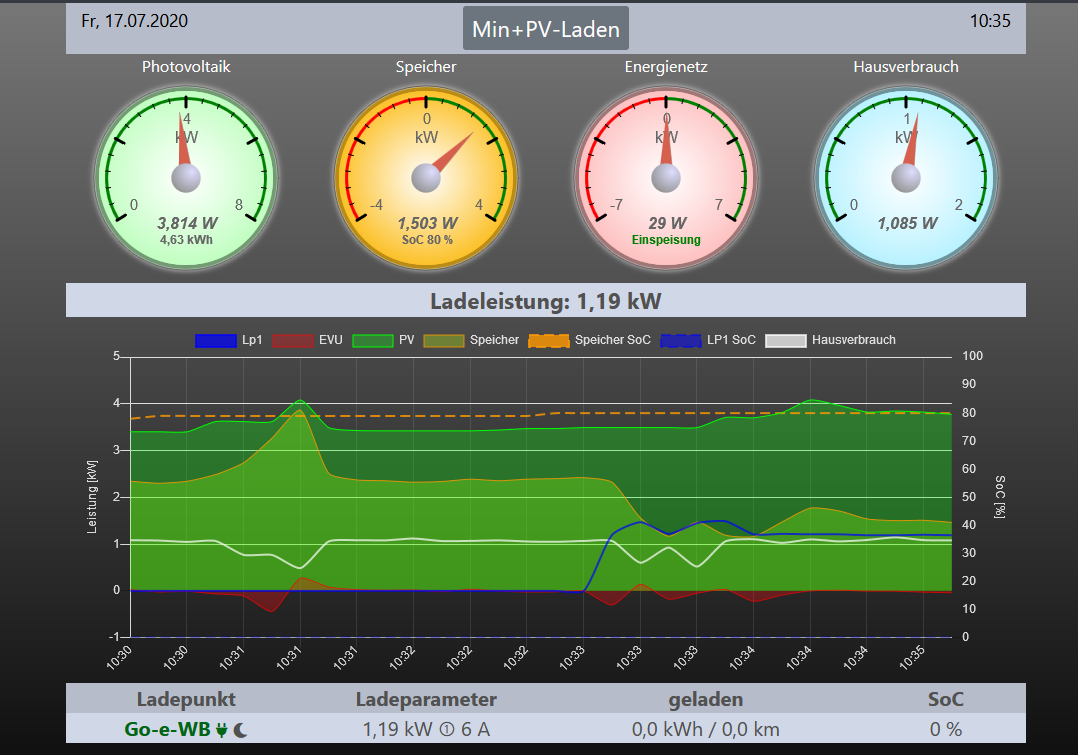Hide the Speicher SoC dashed line

coord(590,340)
